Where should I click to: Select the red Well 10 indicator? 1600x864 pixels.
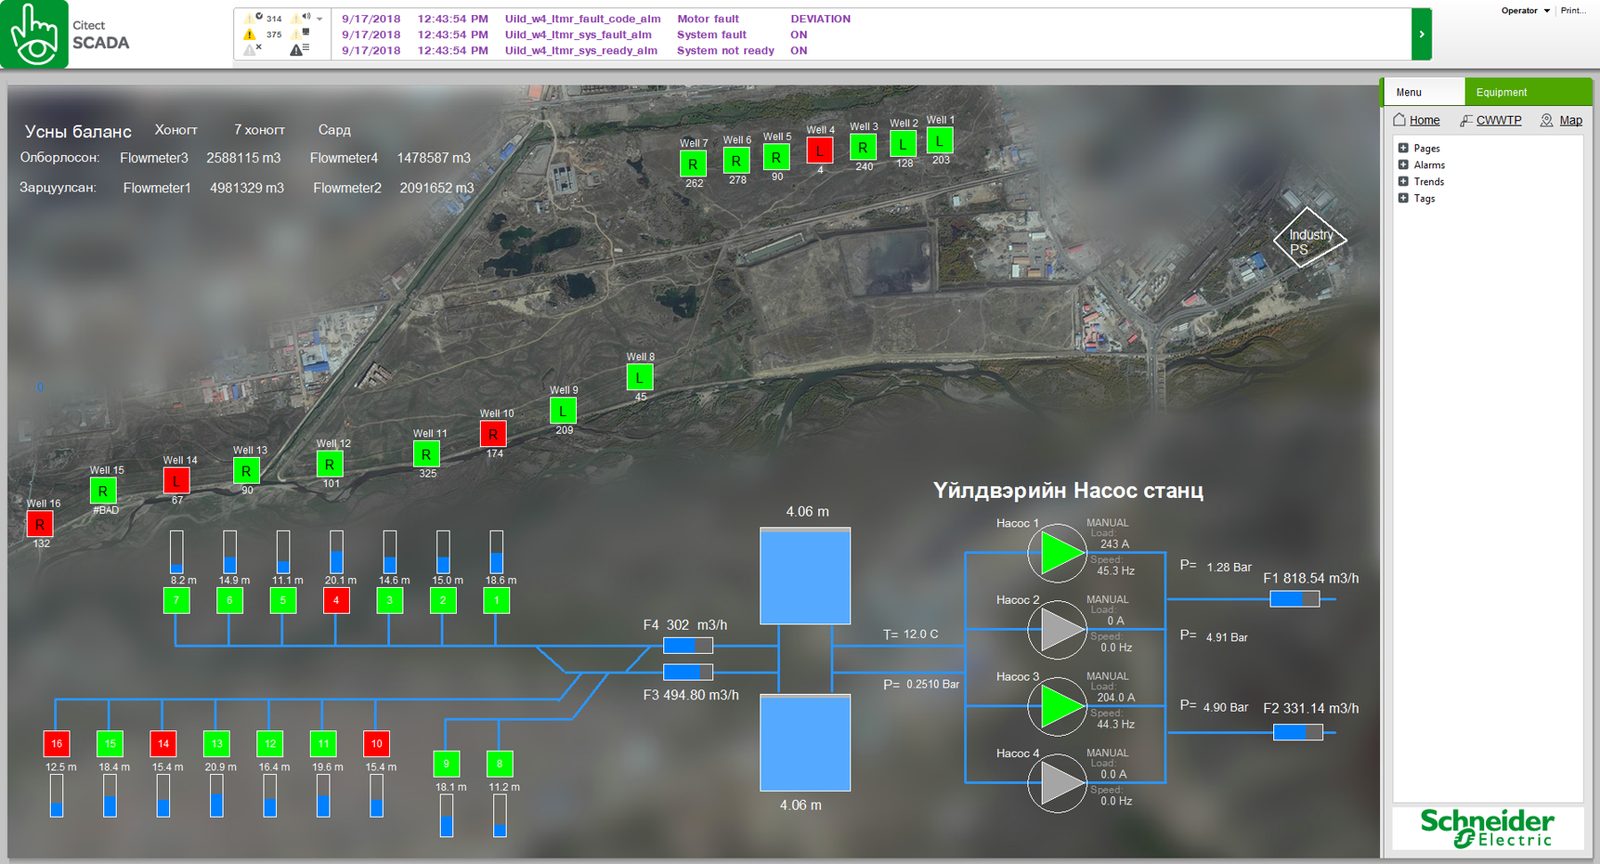493,434
